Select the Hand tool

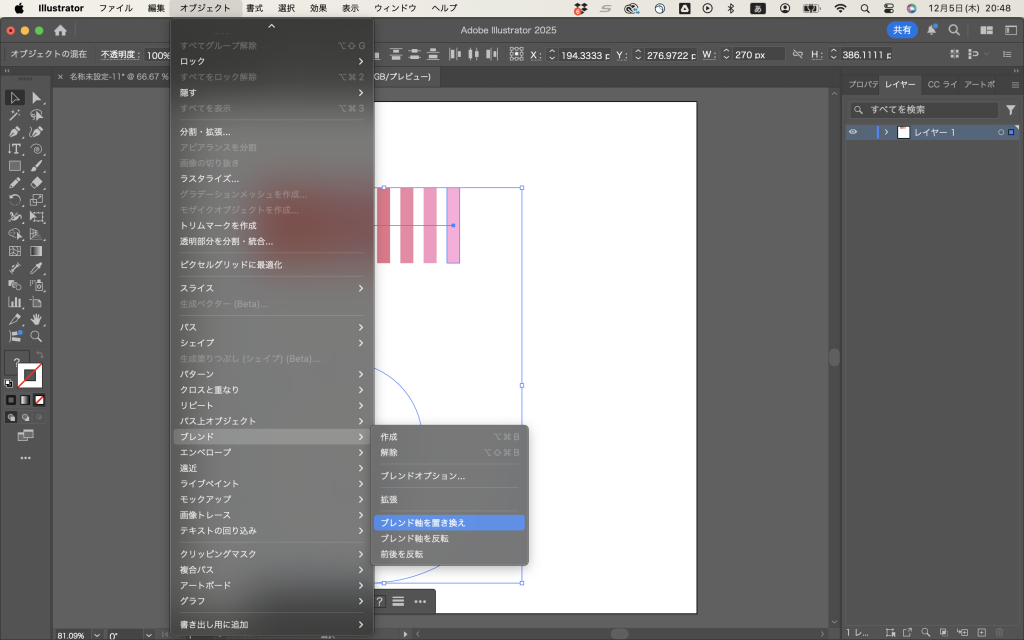37,320
